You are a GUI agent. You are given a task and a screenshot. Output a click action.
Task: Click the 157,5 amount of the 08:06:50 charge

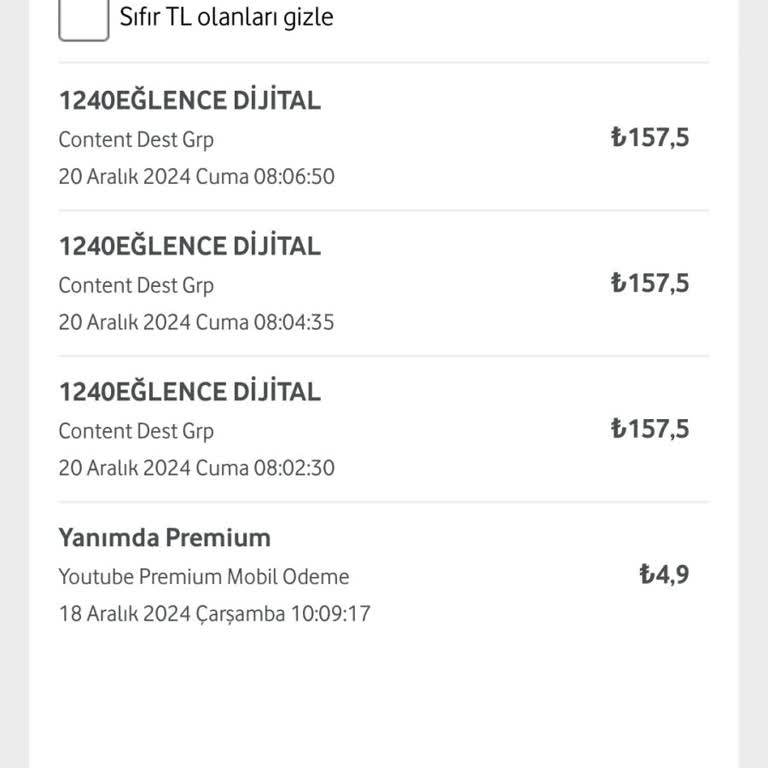pyautogui.click(x=659, y=138)
